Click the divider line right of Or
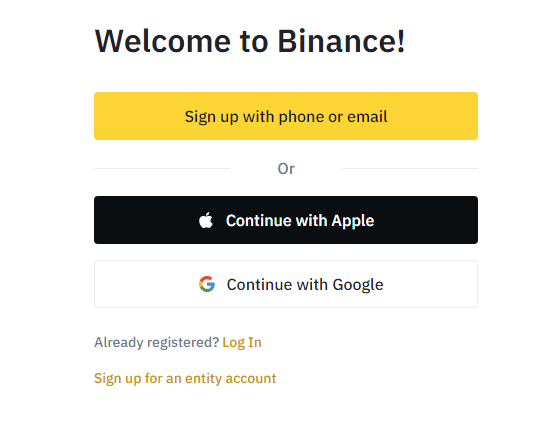Image resolution: width=554 pixels, height=430 pixels. (x=410, y=169)
